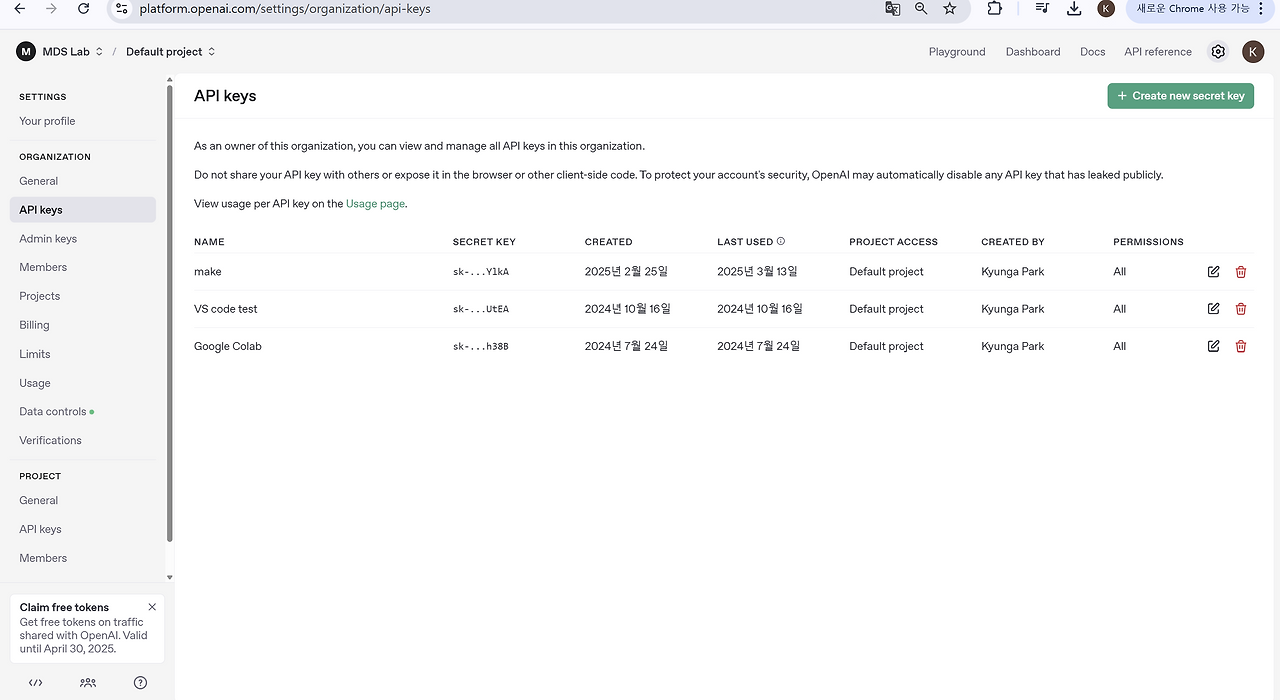The width and height of the screenshot is (1280, 700).
Task: Dismiss the Claim free tokens banner
Action: click(152, 607)
